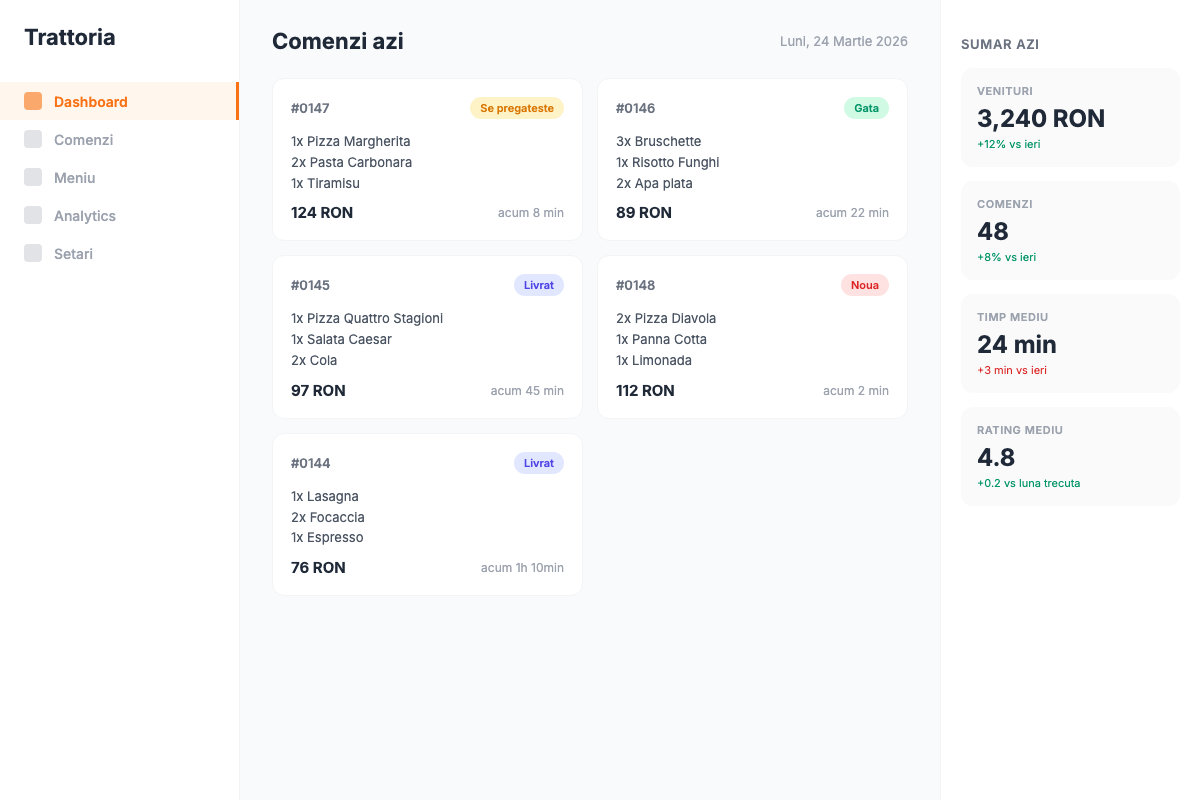Click the 'Noua' badge on order #0148

click(x=864, y=285)
